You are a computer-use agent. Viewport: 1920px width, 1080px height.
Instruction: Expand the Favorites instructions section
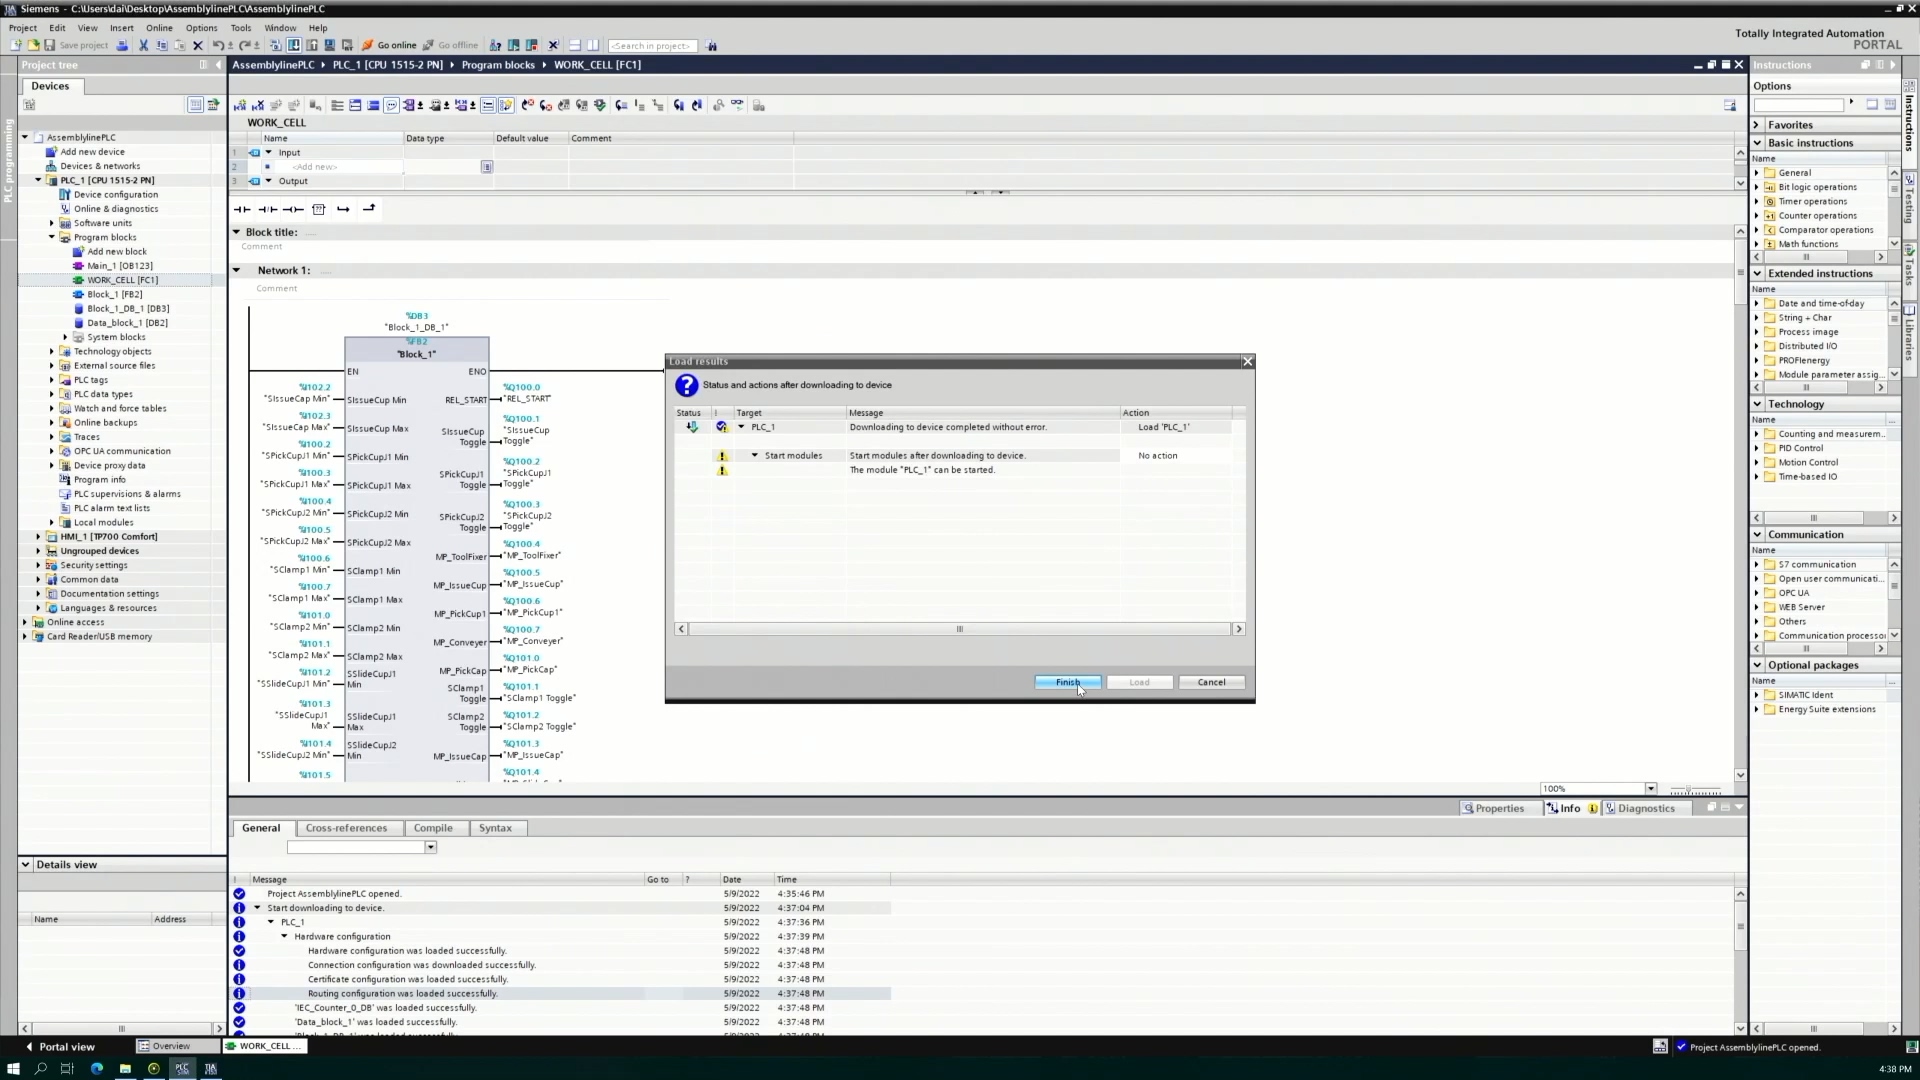[x=1757, y=125]
